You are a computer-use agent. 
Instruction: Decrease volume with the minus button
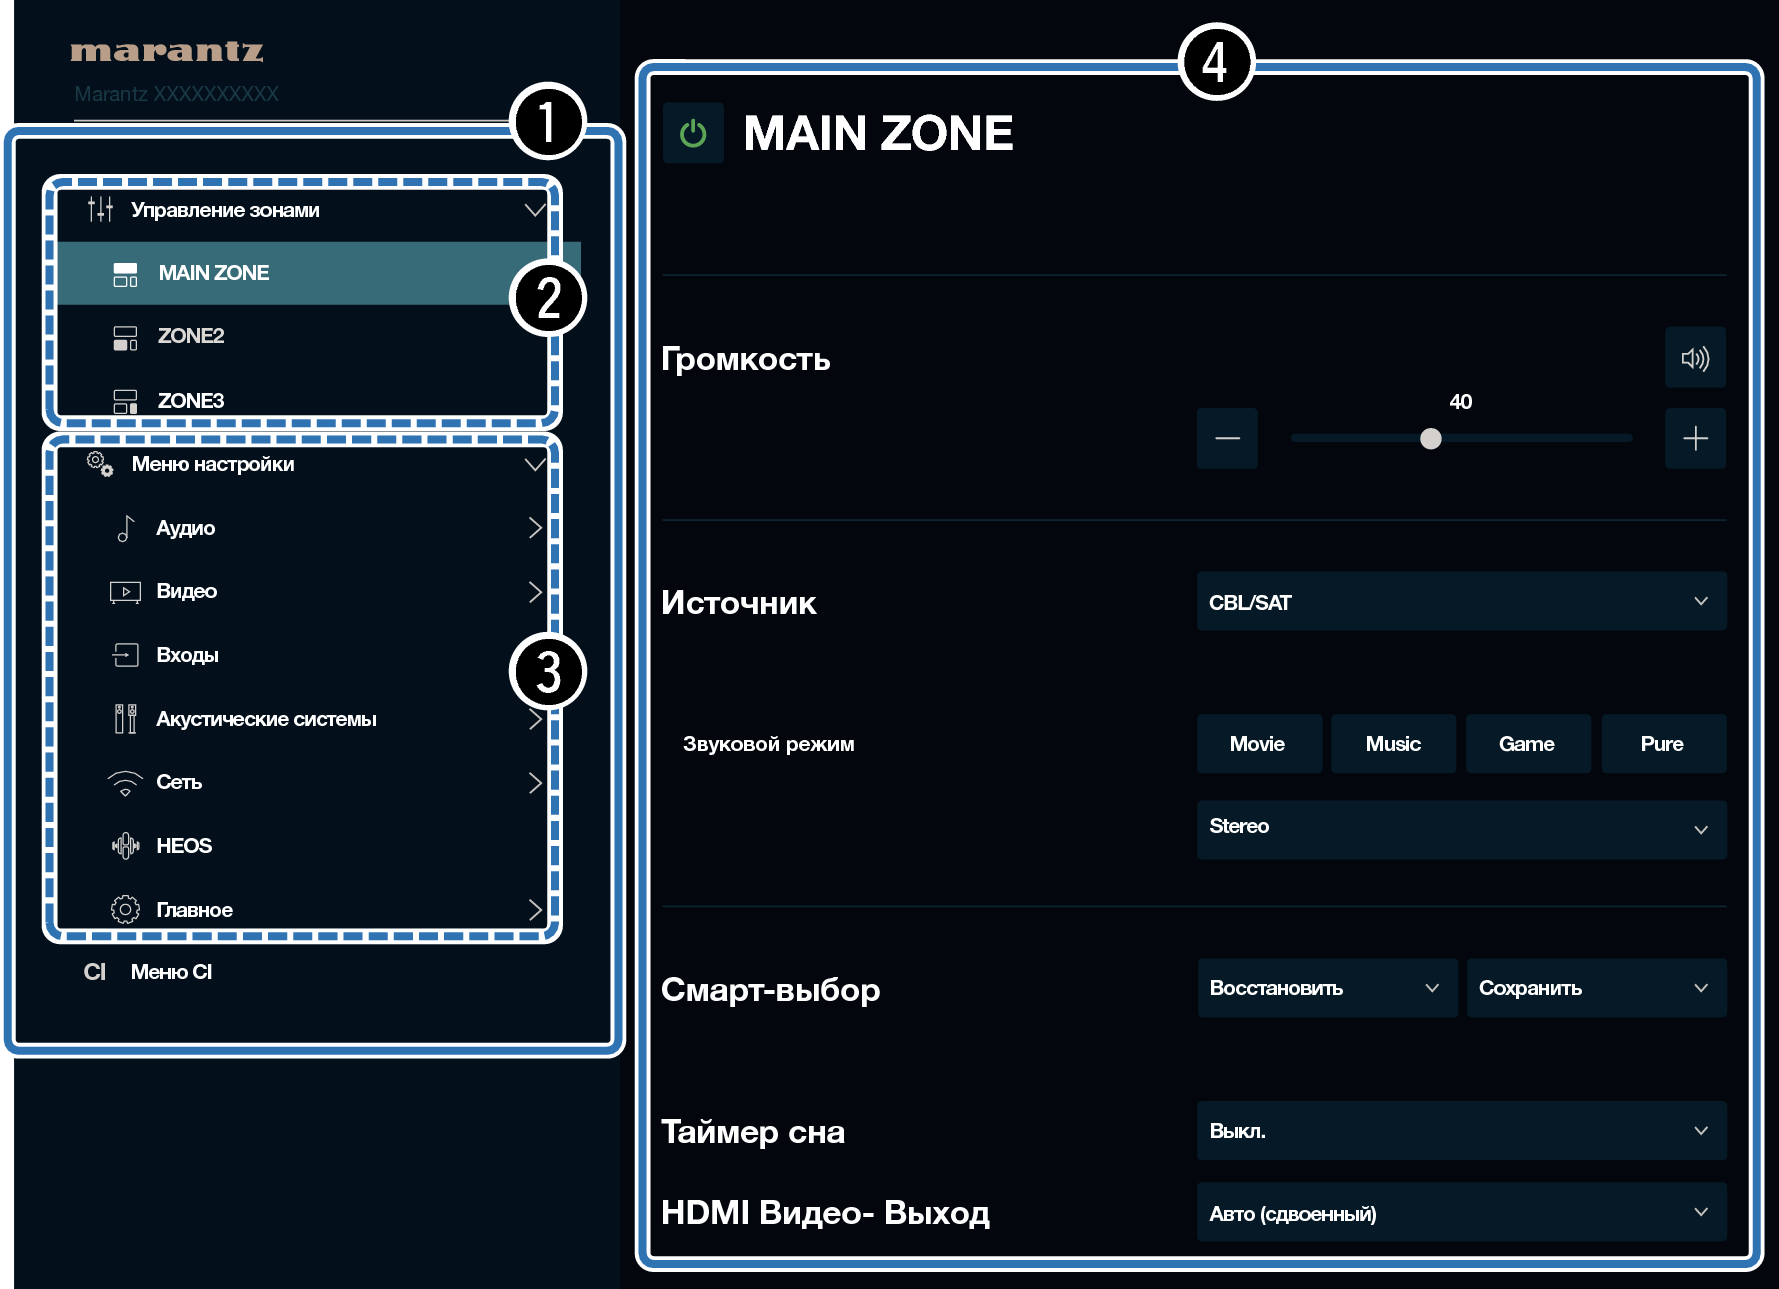tap(1227, 438)
